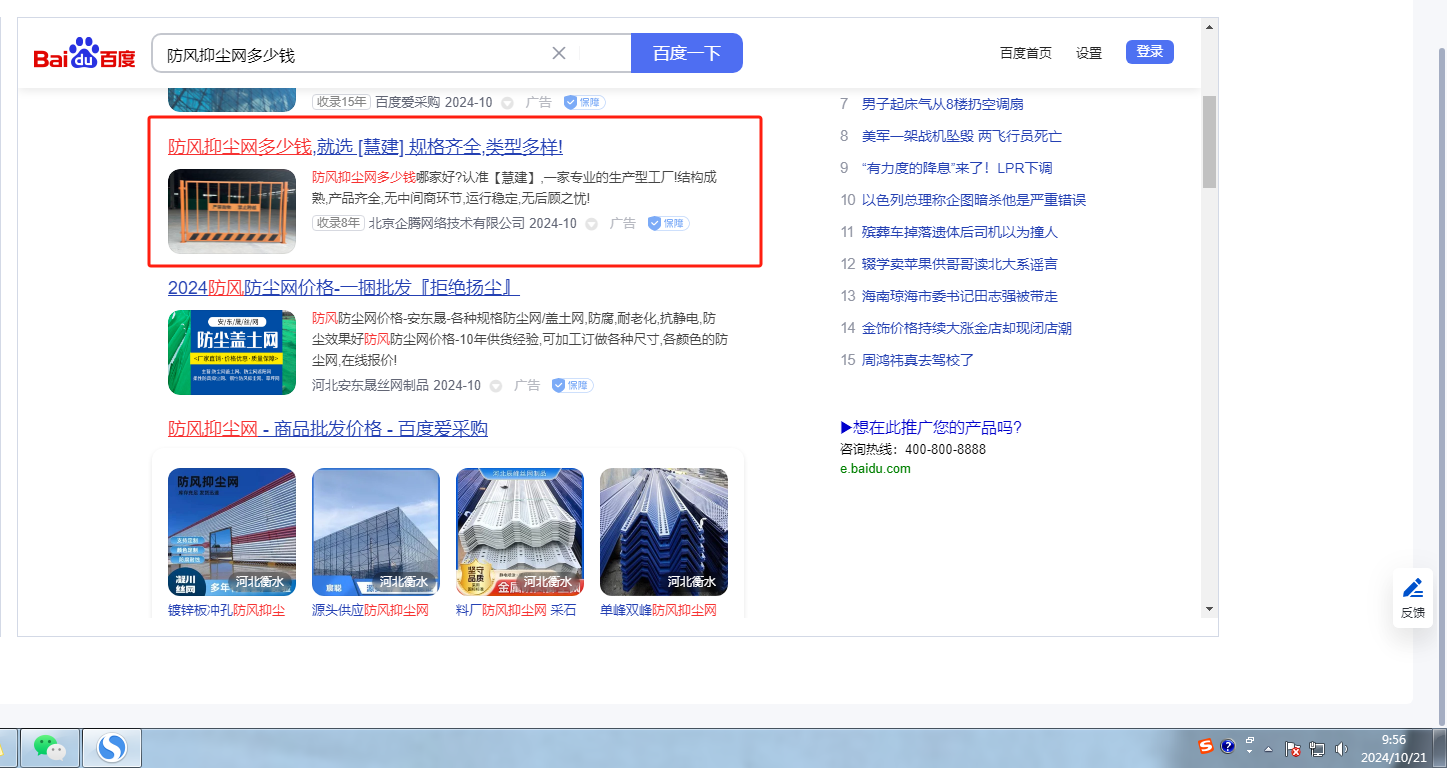Open hot search 辍学卖苹果供哥哥读北大系谣言
This screenshot has width=1447, height=768.
(960, 264)
